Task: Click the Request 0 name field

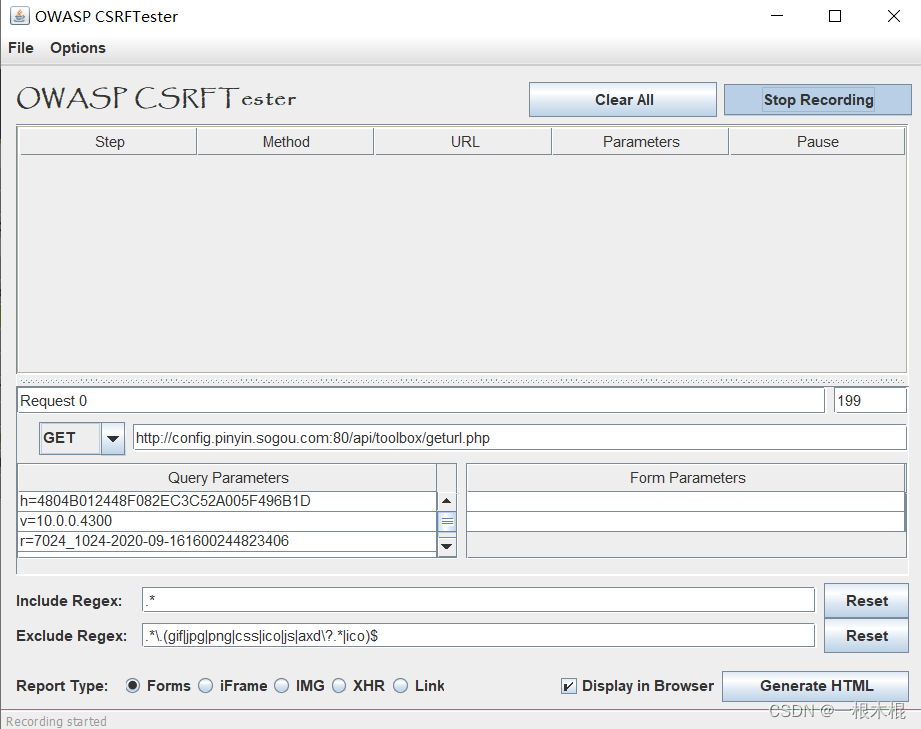Action: (421, 401)
